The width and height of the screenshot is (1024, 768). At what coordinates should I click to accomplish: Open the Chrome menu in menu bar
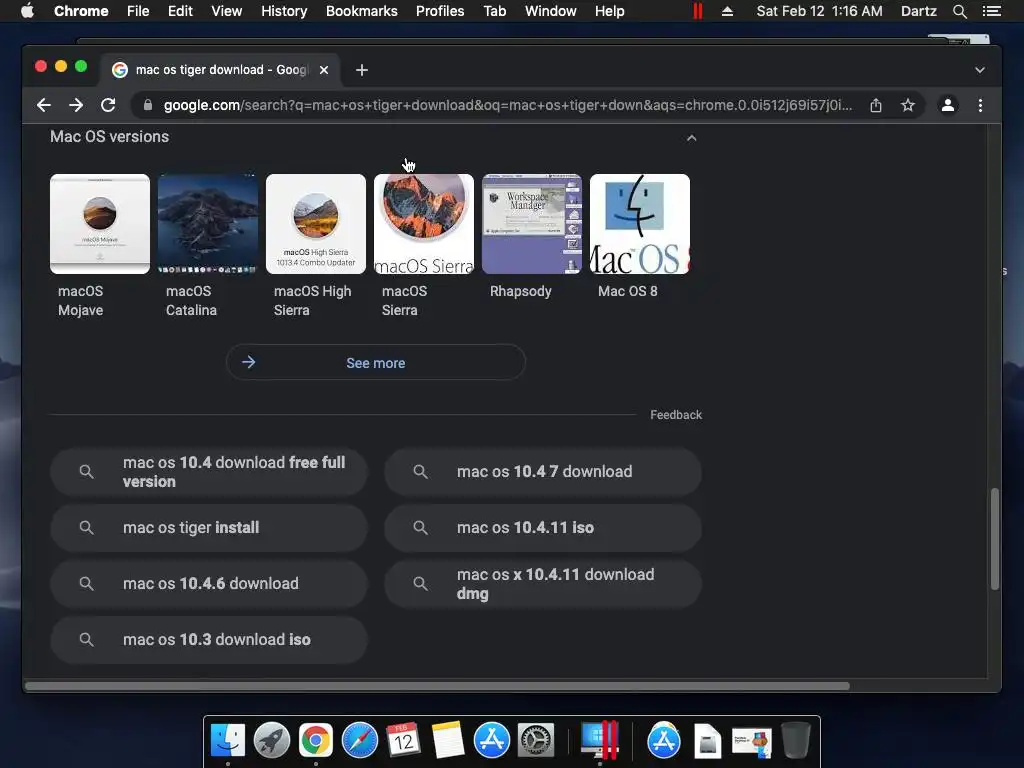81,11
